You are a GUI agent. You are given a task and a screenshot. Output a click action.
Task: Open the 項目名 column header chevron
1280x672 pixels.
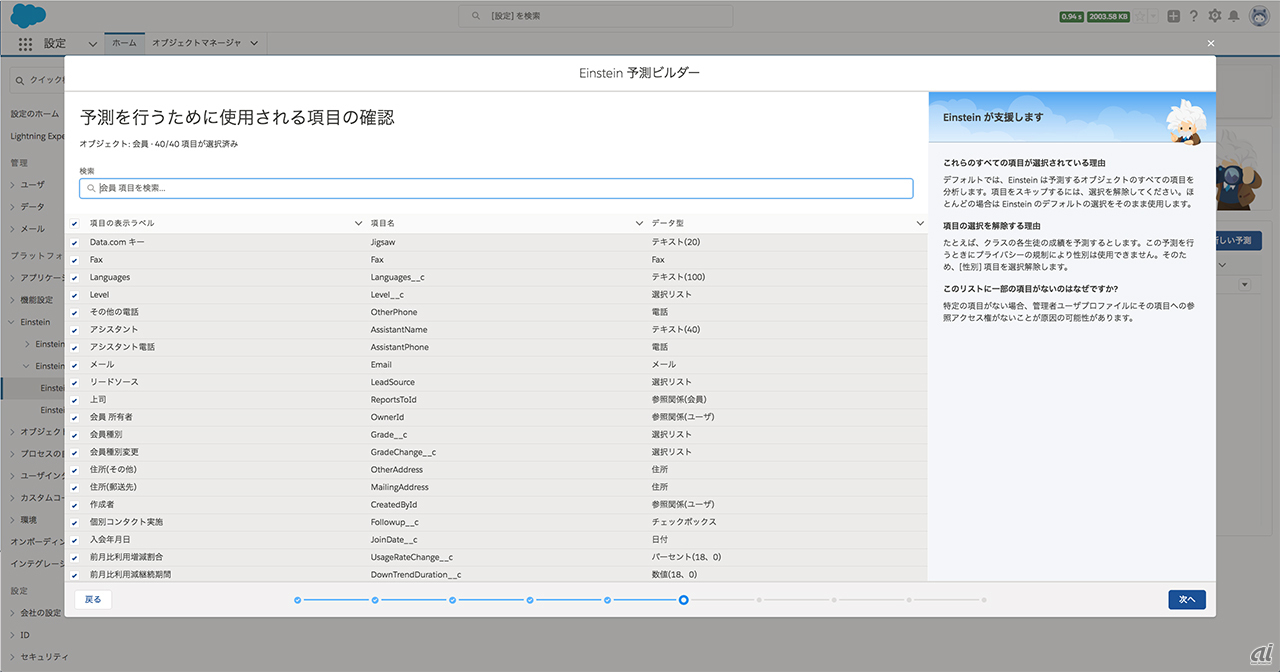tap(640, 223)
